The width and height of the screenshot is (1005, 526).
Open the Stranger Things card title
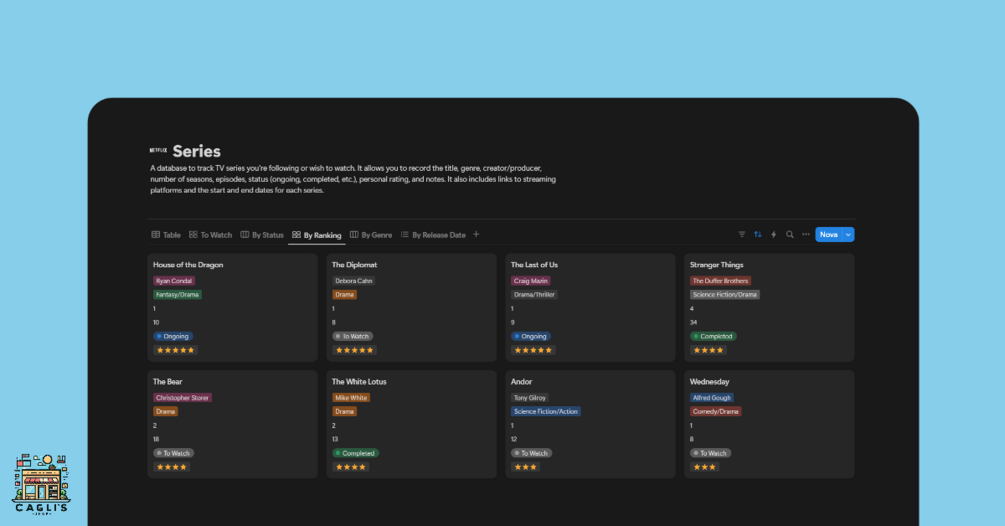[716, 265]
